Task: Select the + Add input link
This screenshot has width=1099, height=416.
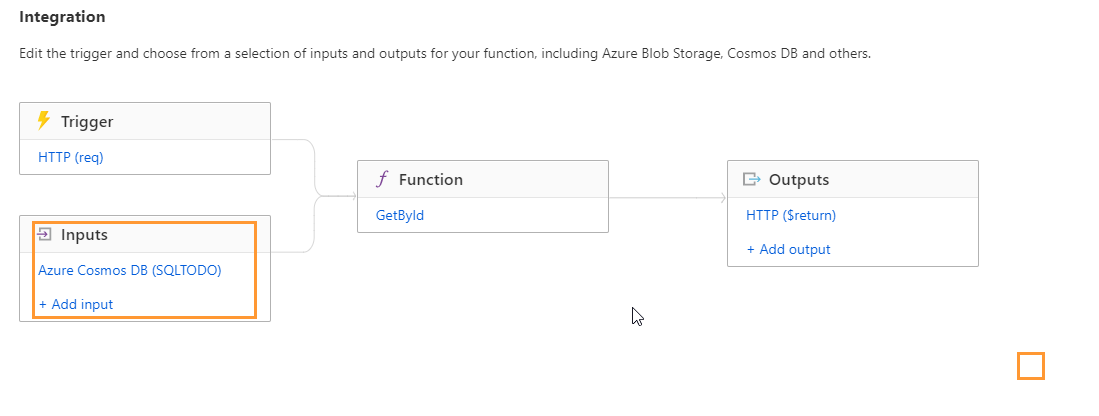Action: click(76, 304)
